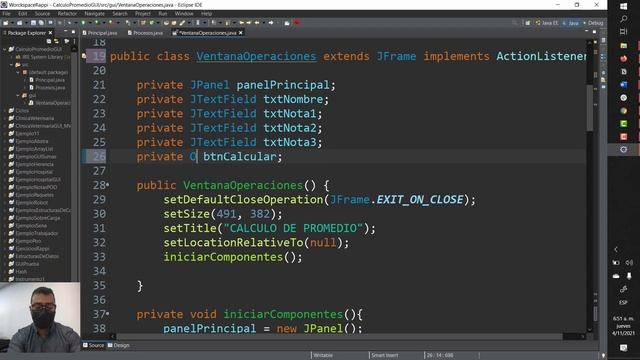Open the File menu

click(x=7, y=13)
